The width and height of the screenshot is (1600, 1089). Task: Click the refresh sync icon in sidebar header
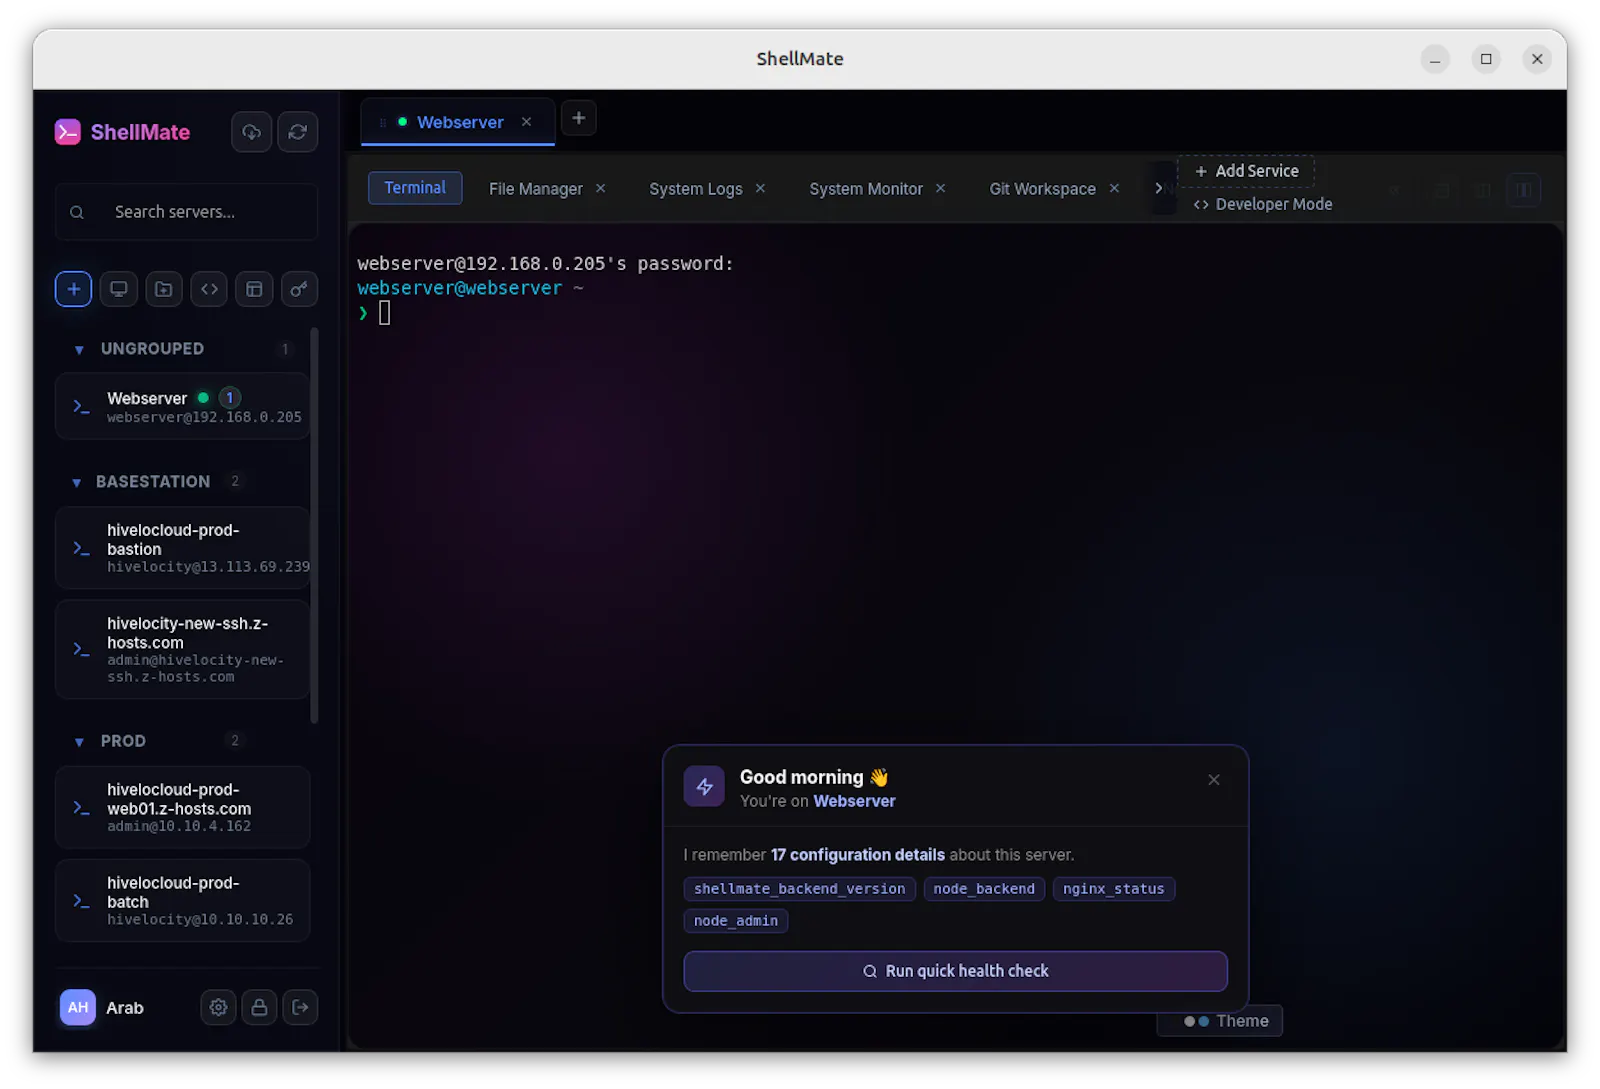coord(297,132)
